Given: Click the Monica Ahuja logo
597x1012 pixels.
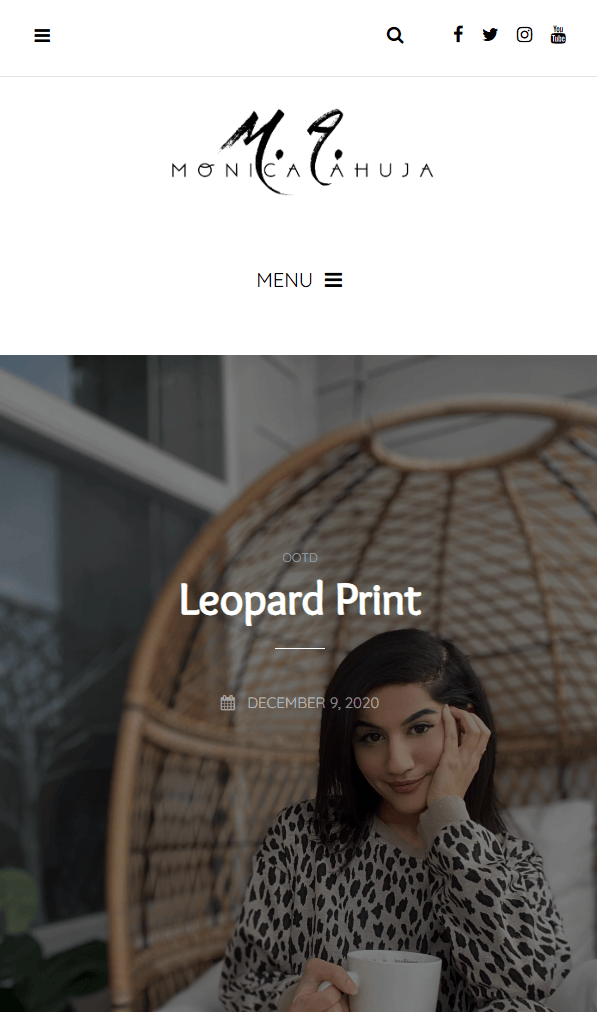Looking at the screenshot, I should click(x=301, y=152).
